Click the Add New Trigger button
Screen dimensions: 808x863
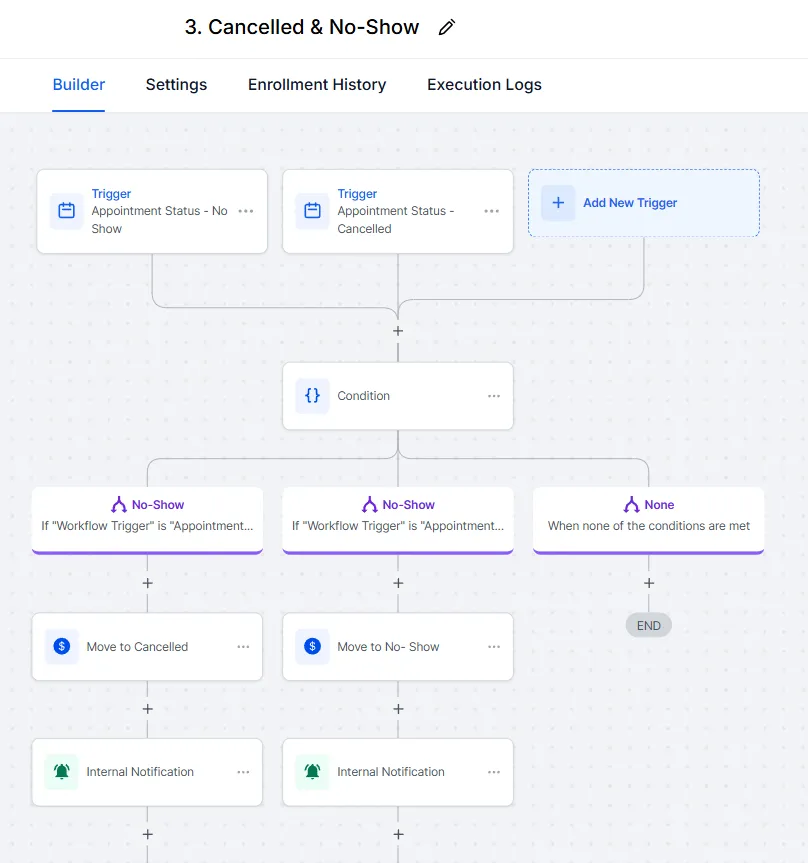tap(630, 203)
